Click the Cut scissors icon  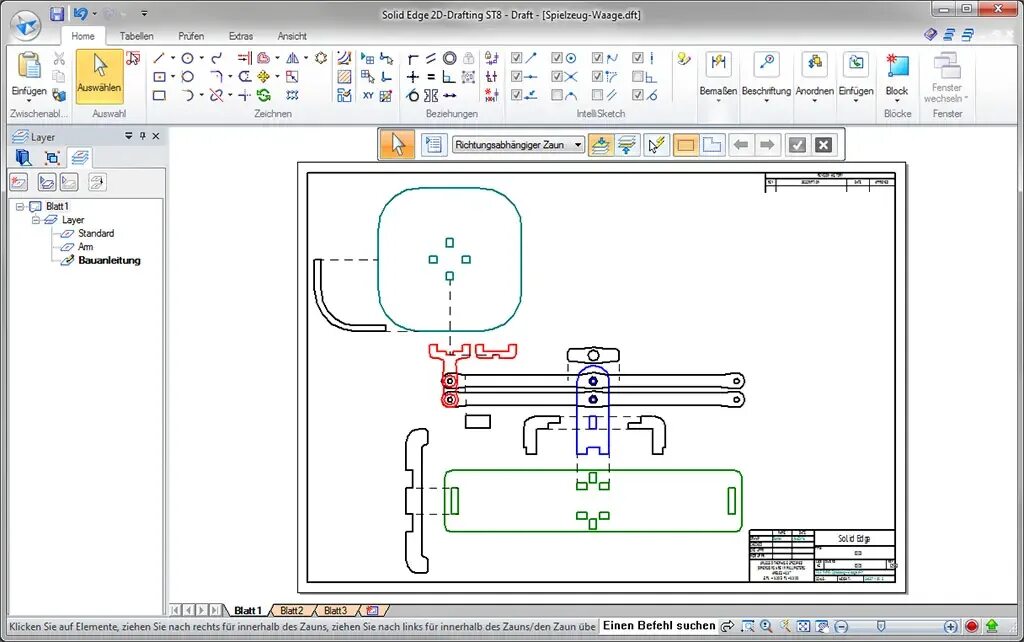coord(59,59)
